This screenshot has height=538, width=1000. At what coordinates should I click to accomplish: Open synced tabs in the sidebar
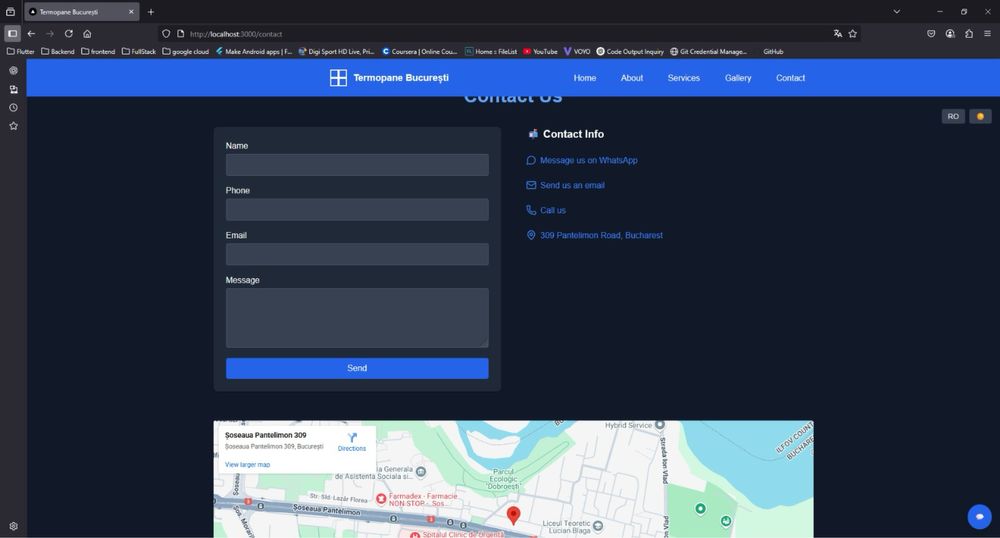point(13,89)
